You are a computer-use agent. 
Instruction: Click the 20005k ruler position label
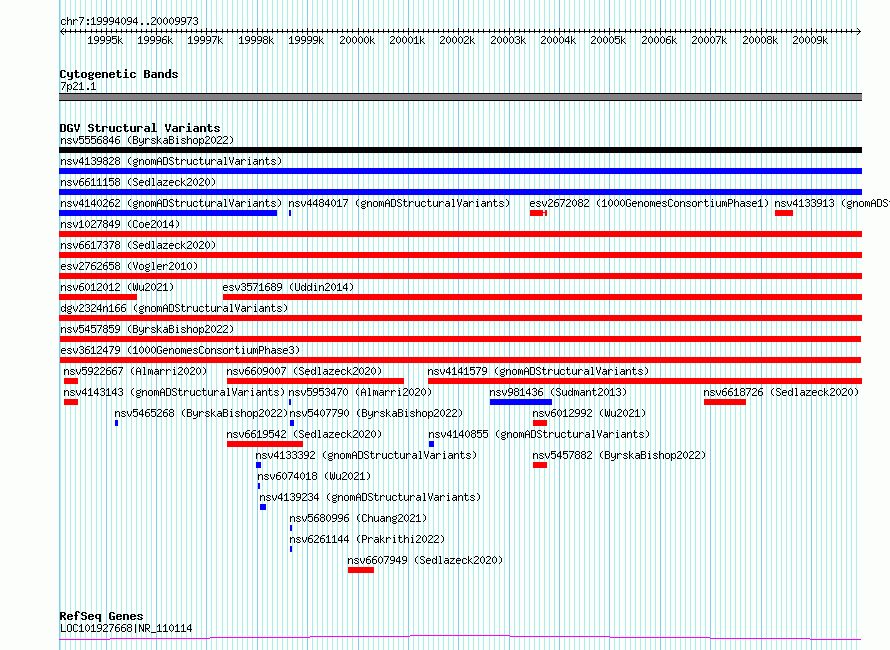(608, 41)
